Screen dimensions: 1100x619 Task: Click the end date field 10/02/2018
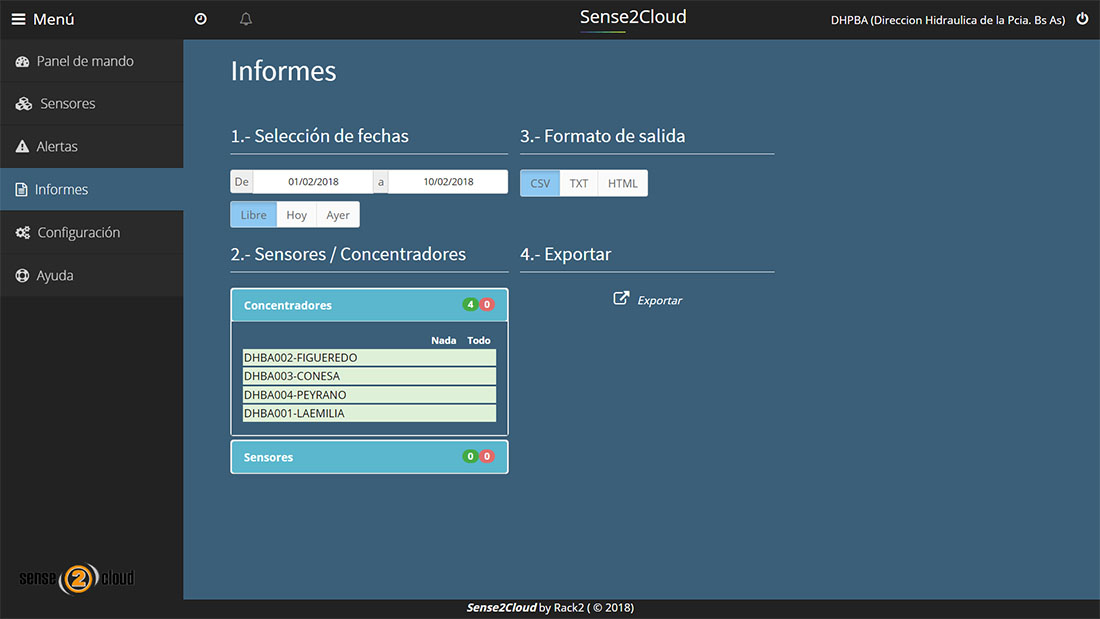448,182
